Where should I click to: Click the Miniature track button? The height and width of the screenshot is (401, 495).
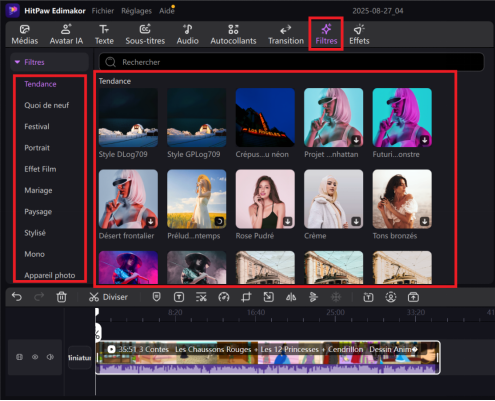[80, 358]
